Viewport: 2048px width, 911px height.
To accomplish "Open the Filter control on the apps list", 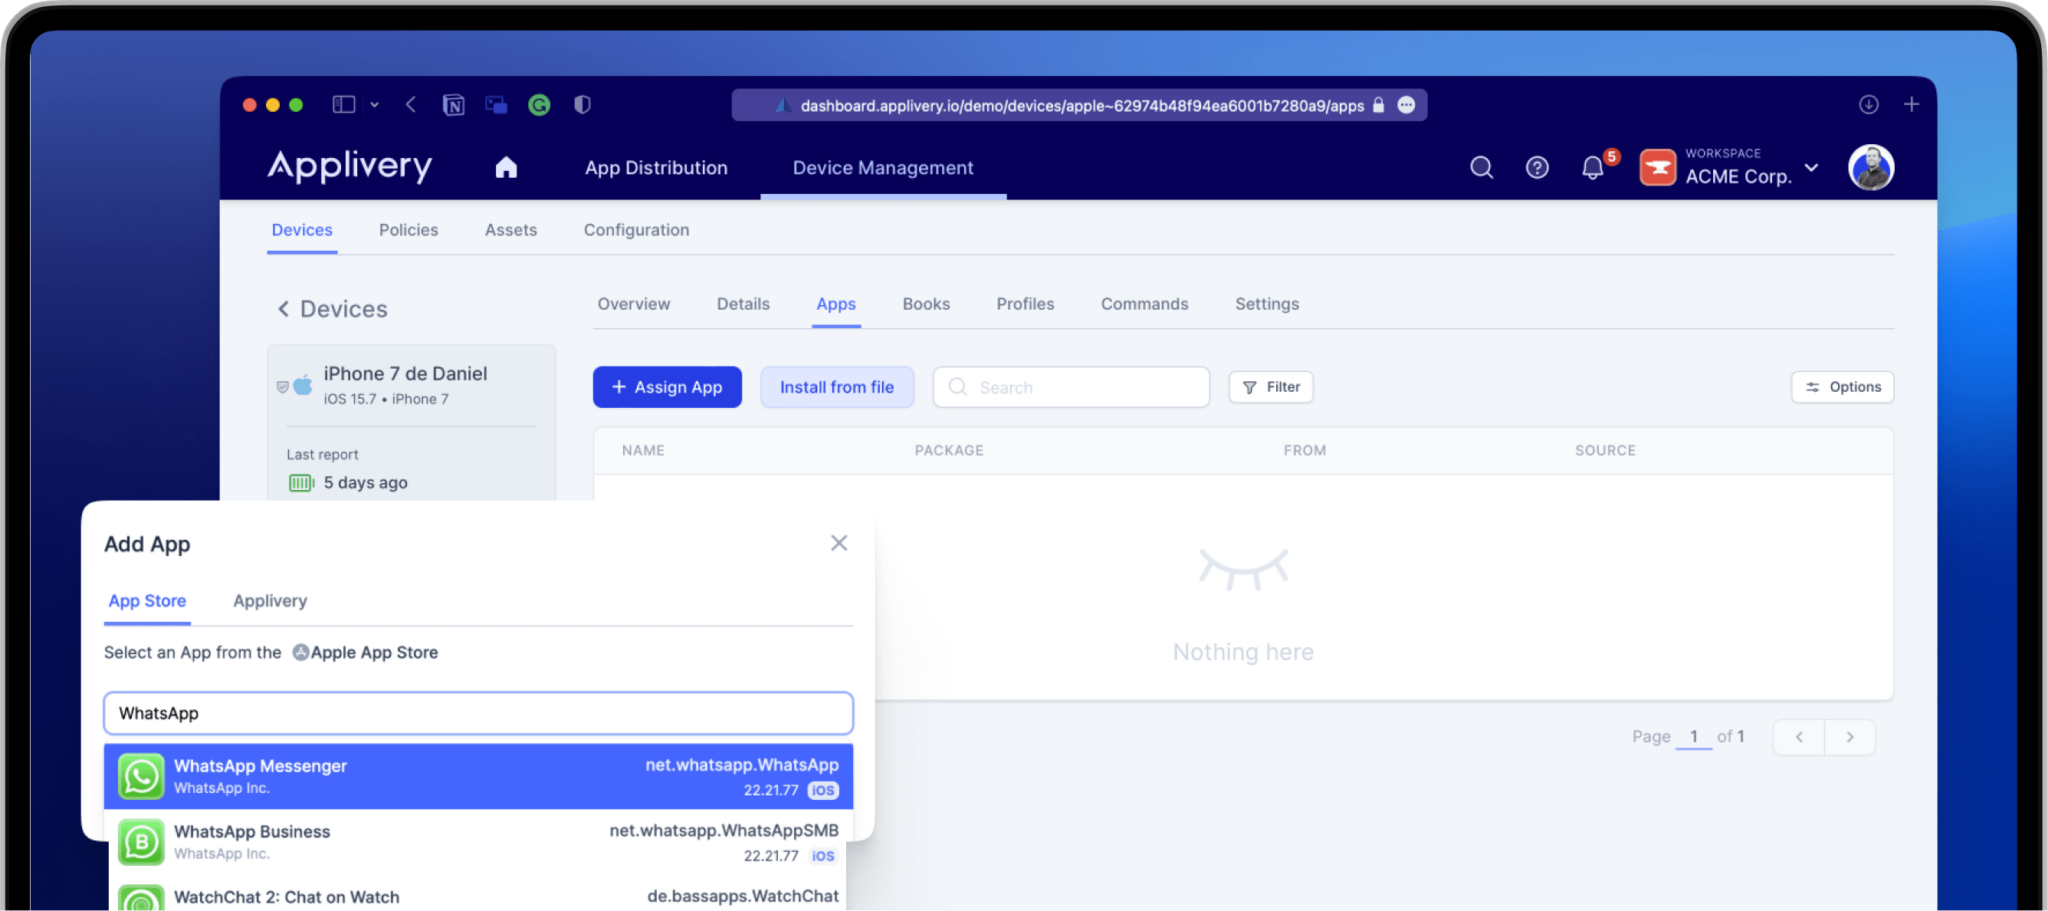I will (x=1270, y=387).
